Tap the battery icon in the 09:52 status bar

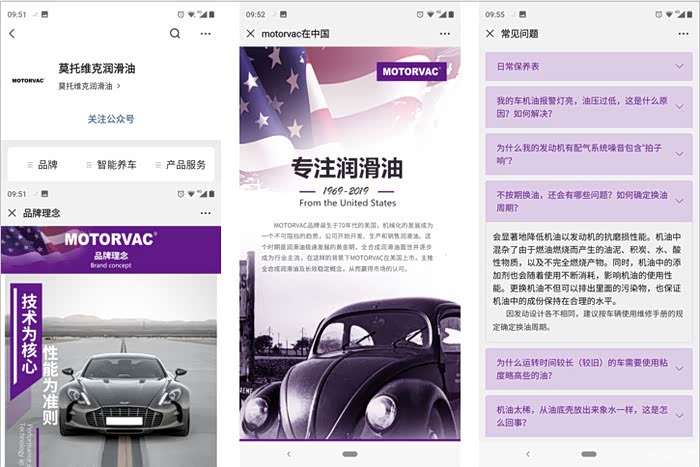451,14
